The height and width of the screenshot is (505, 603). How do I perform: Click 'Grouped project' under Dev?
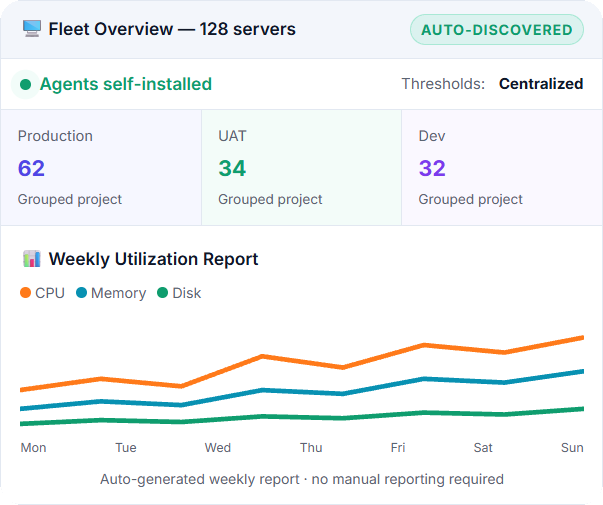470,199
